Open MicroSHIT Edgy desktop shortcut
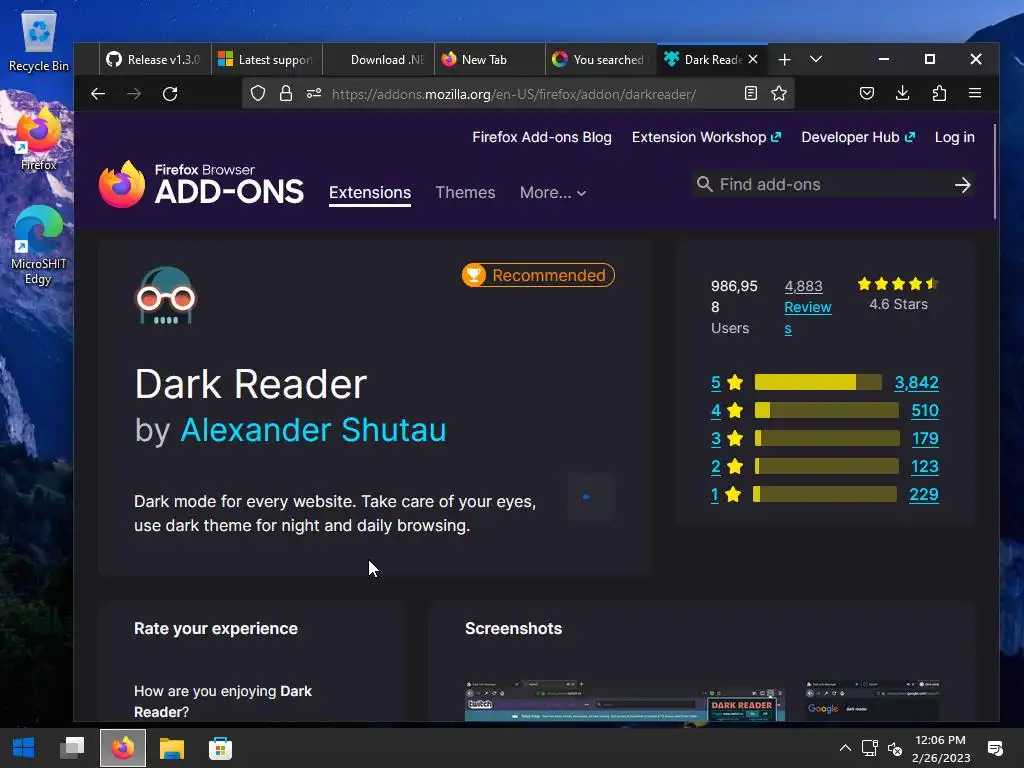The width and height of the screenshot is (1024, 768). click(x=39, y=246)
